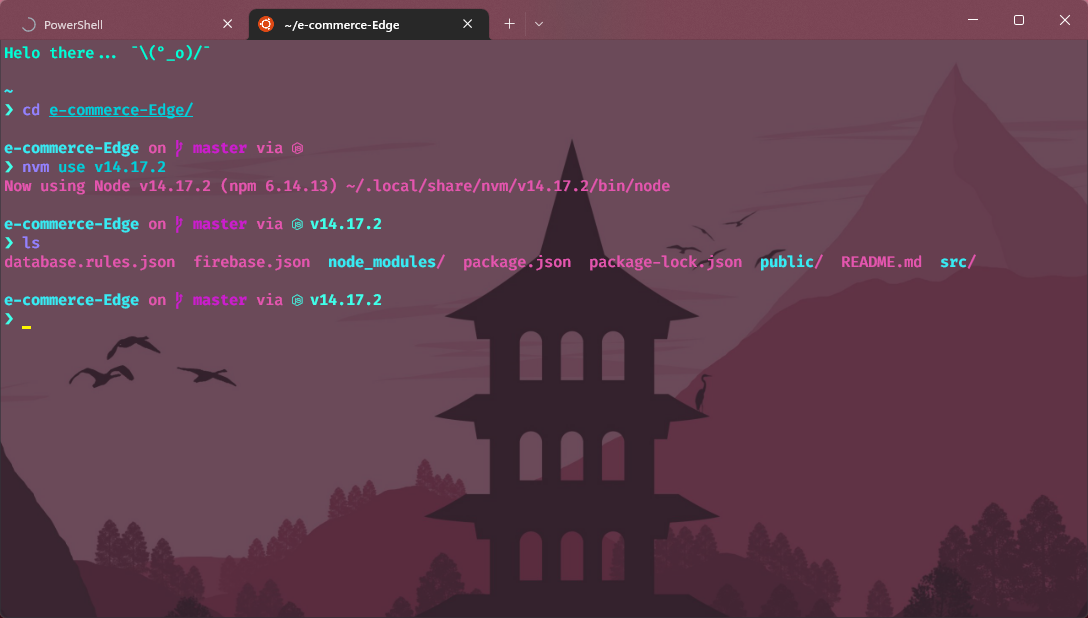Click the underlined e-commerce-Edge/ path link
1088x618 pixels.
[x=120, y=110]
